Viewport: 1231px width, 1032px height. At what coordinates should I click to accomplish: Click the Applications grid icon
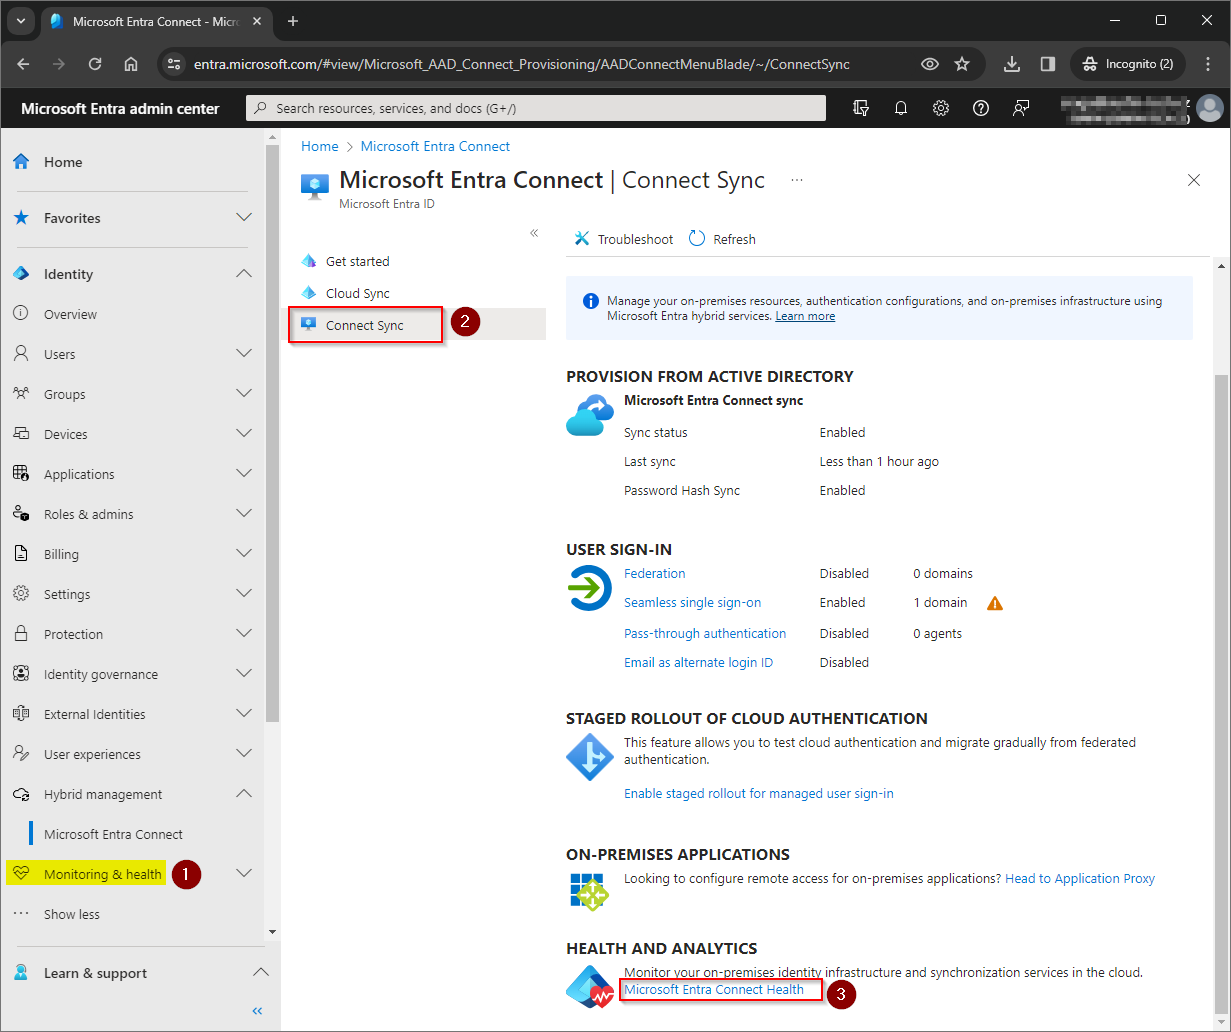point(21,474)
